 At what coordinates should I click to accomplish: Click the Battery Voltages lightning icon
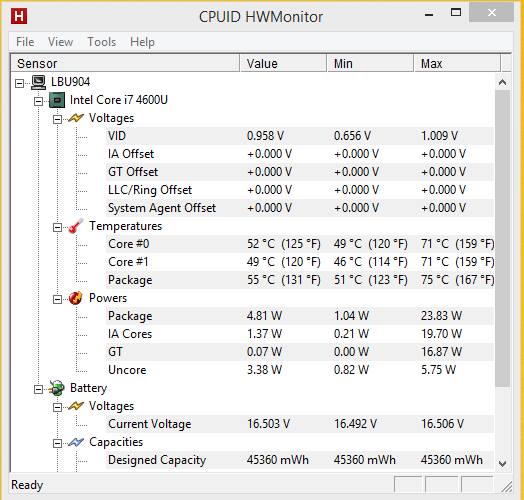tap(76, 406)
